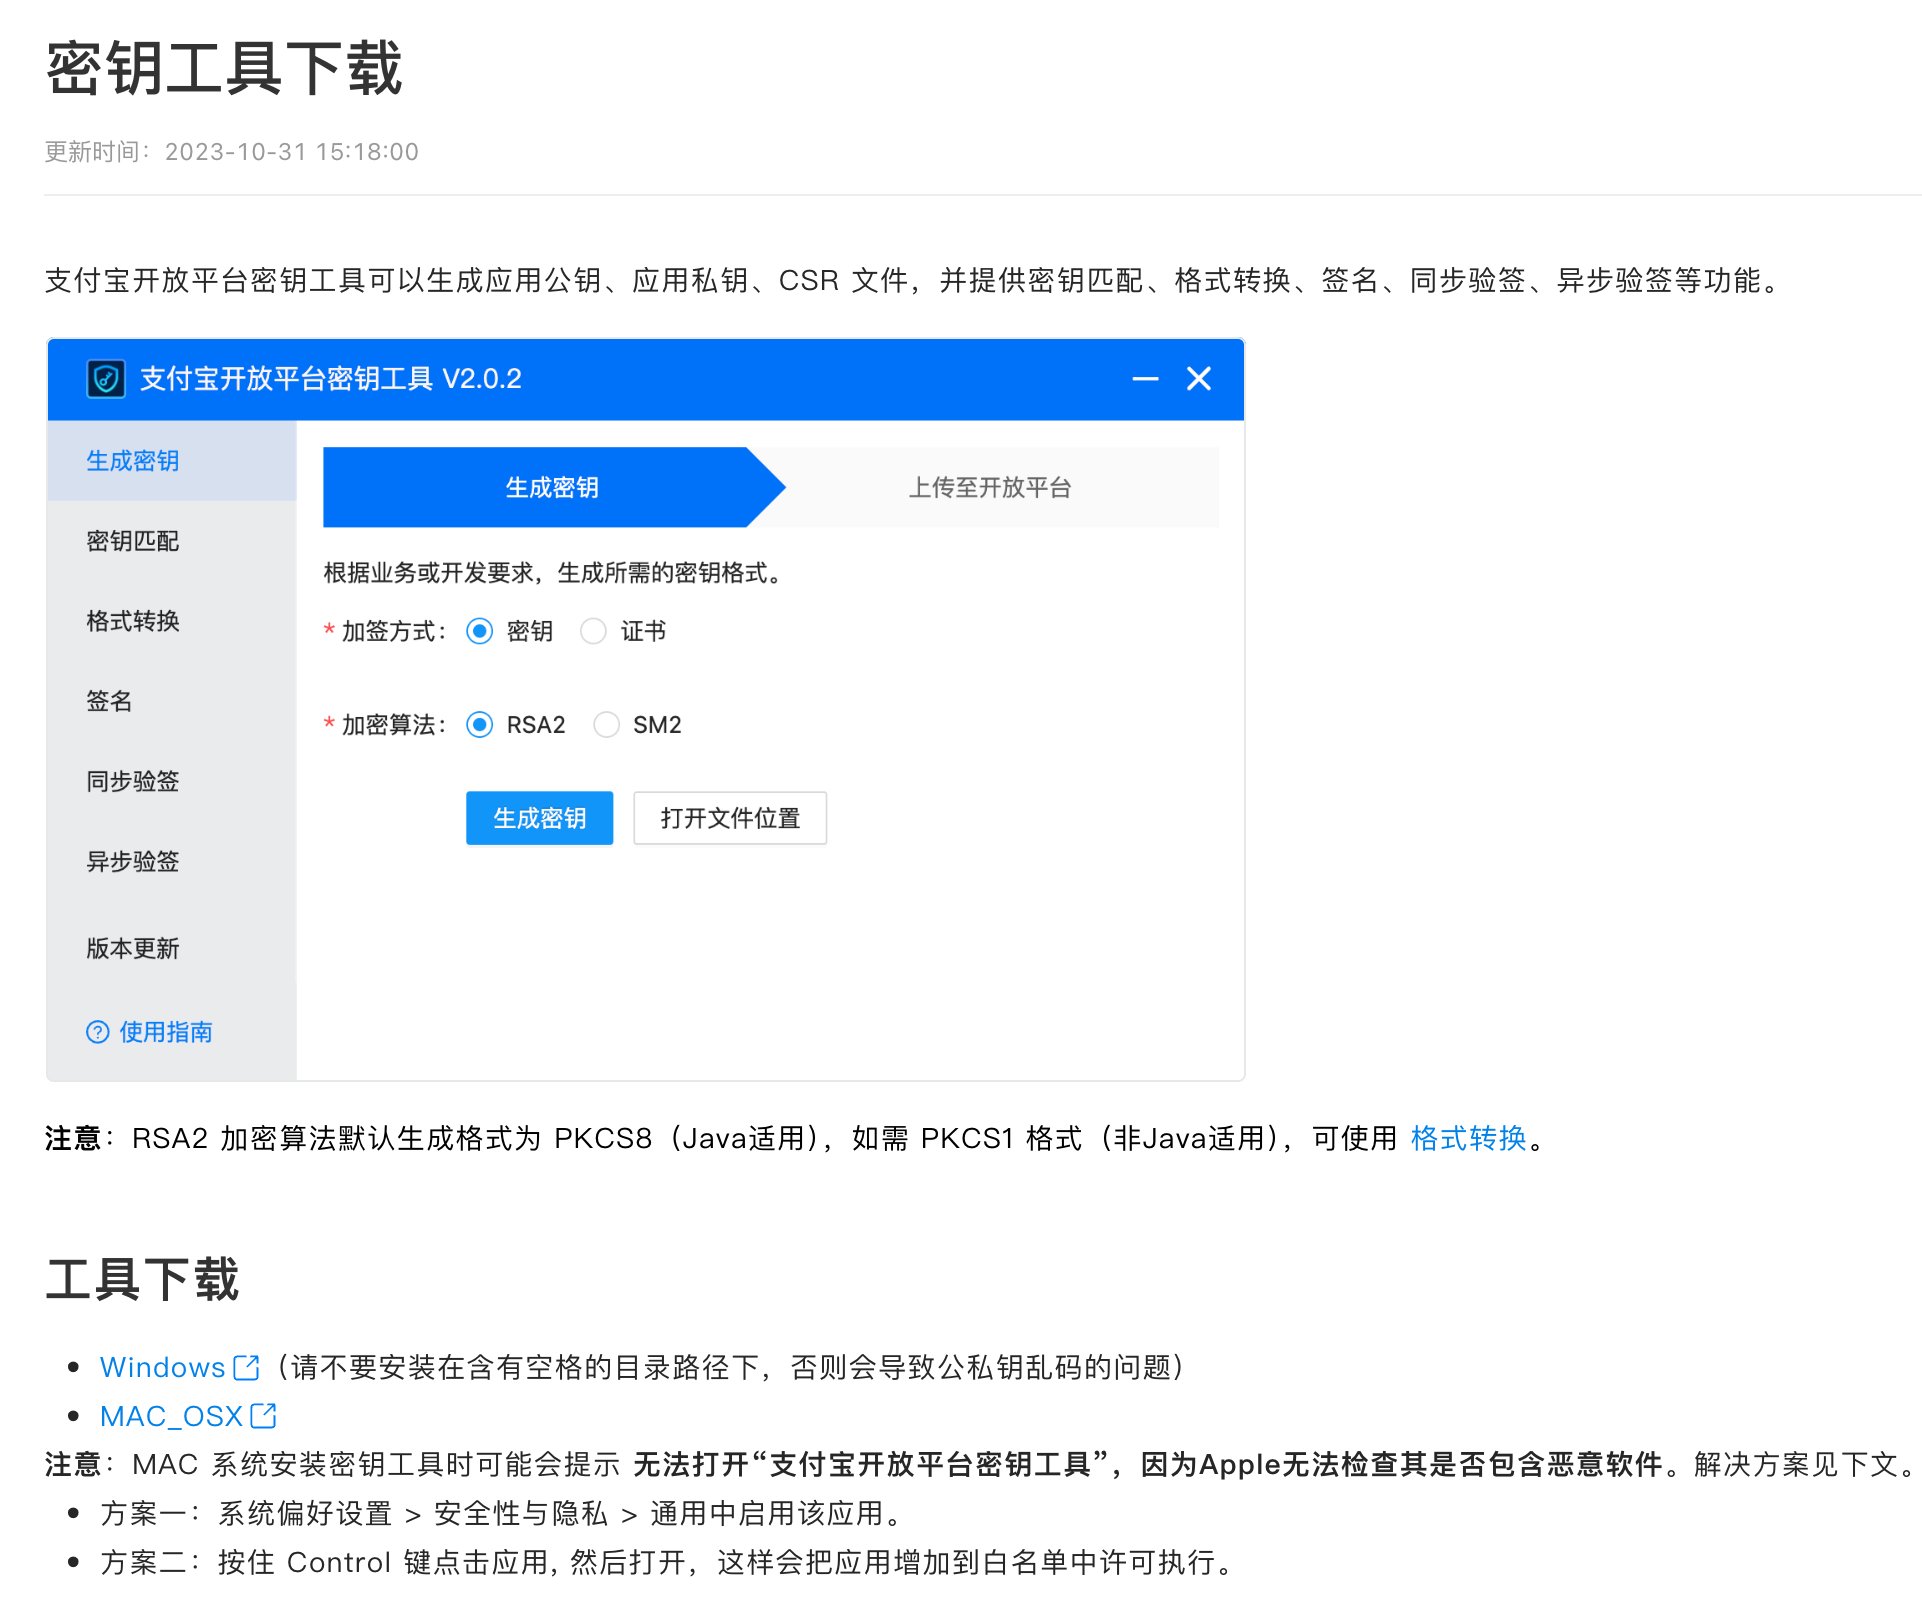Select the 证书 signing method radio button
This screenshot has width=1922, height=1604.
593,631
